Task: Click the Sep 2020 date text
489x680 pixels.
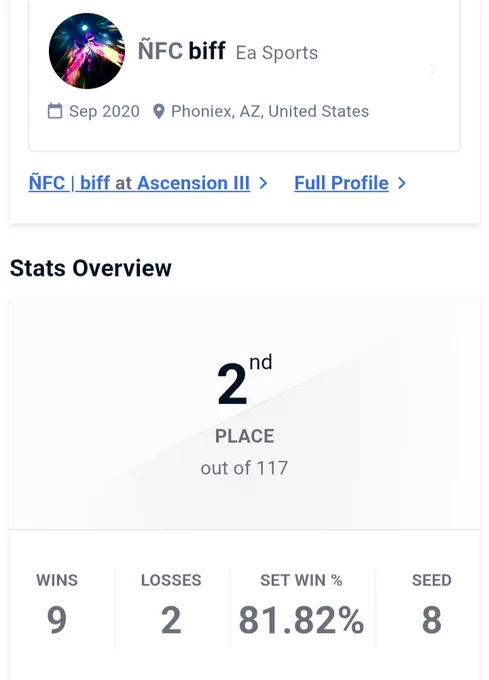Action: (x=104, y=111)
